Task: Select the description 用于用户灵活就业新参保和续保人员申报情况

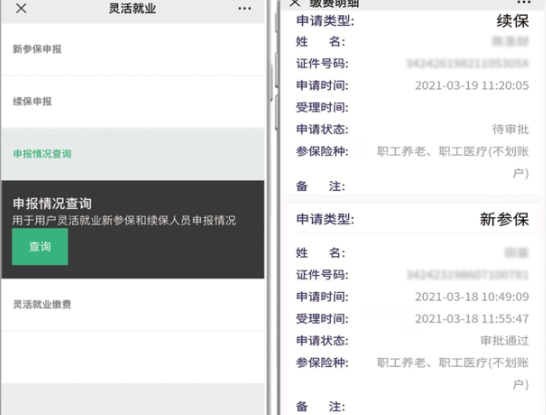Action: pos(124,220)
